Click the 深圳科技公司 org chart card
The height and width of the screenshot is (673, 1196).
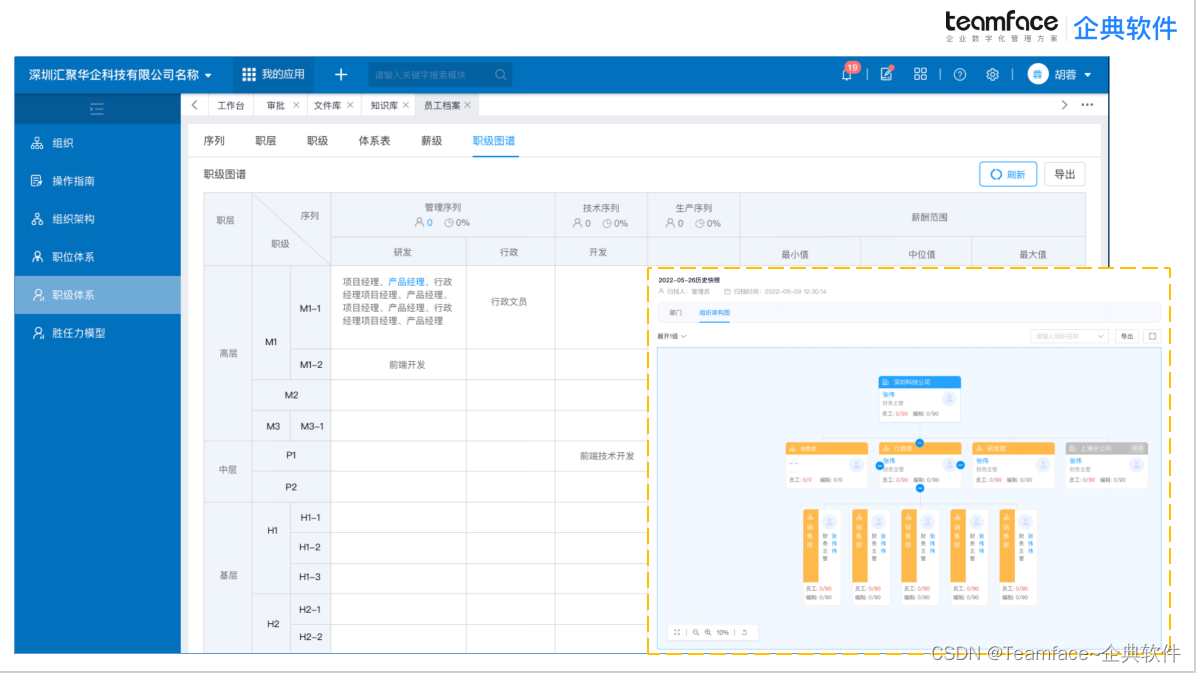tap(919, 398)
